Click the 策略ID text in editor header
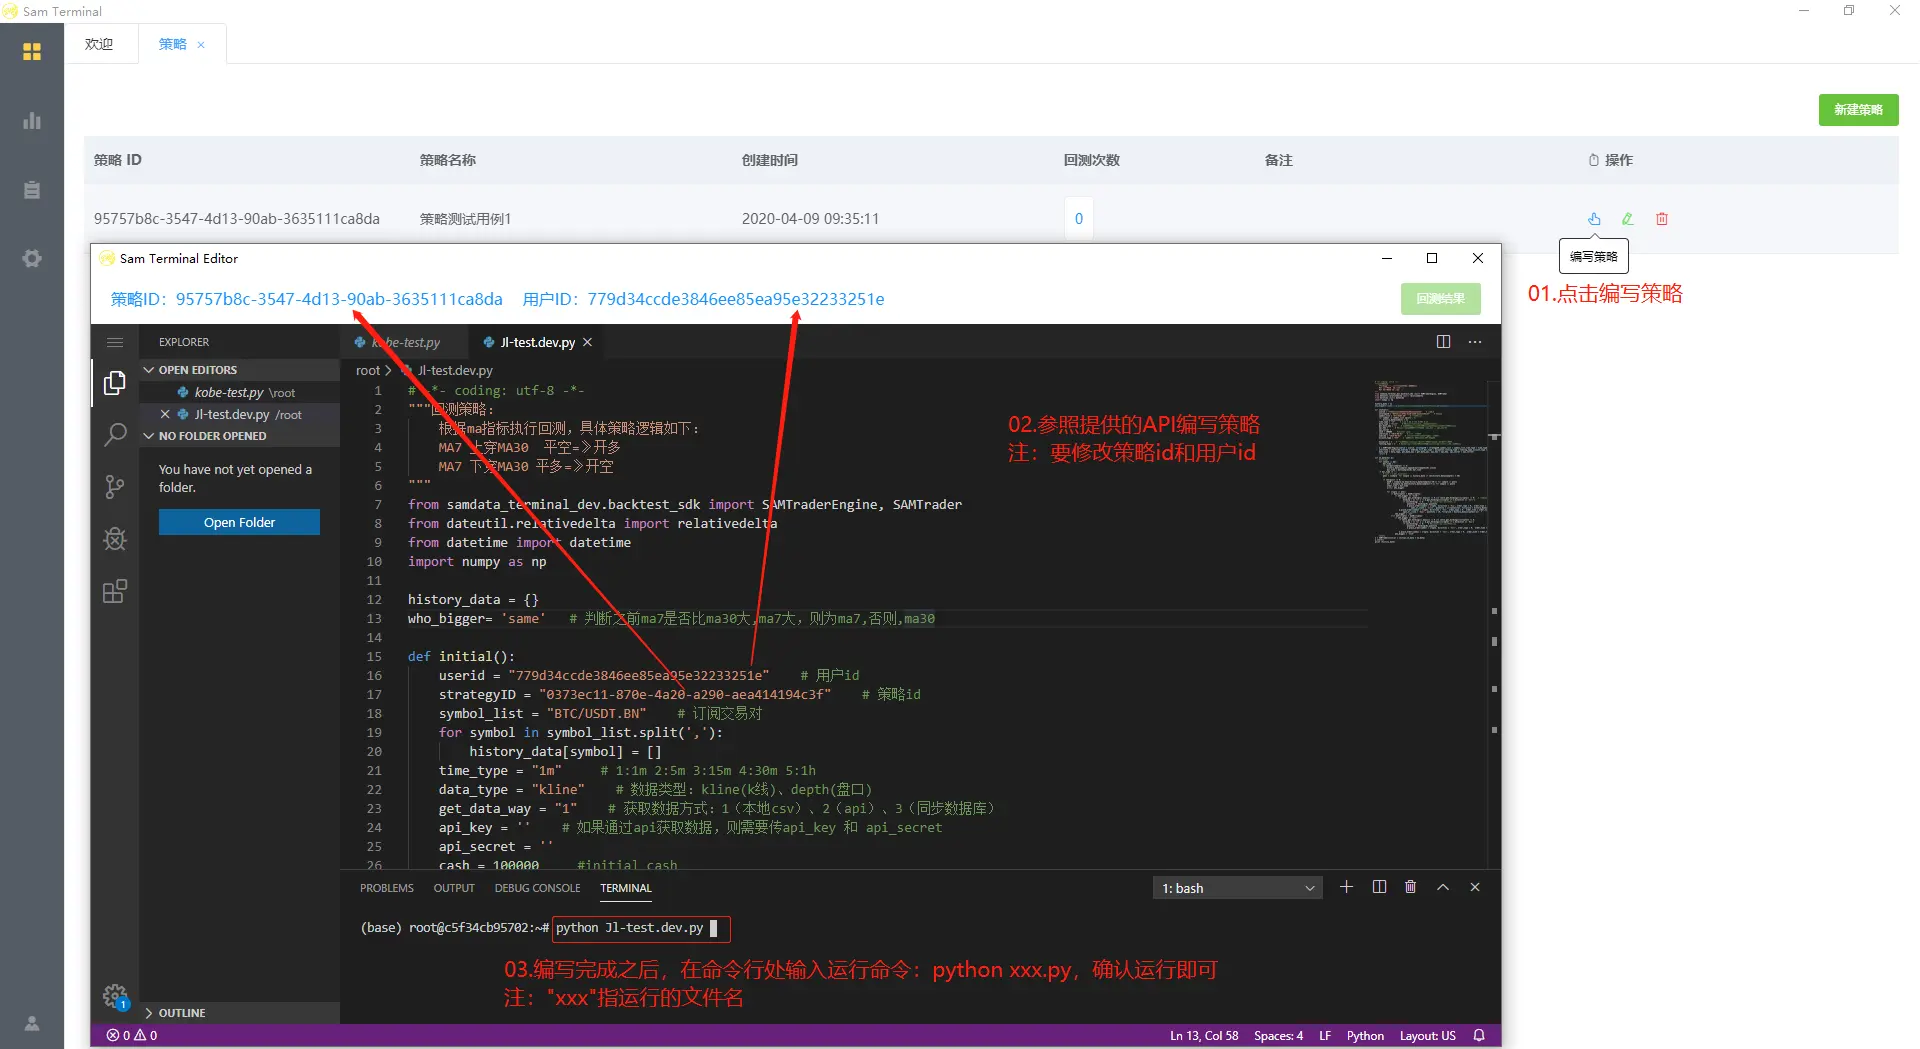1920x1049 pixels. [306, 299]
